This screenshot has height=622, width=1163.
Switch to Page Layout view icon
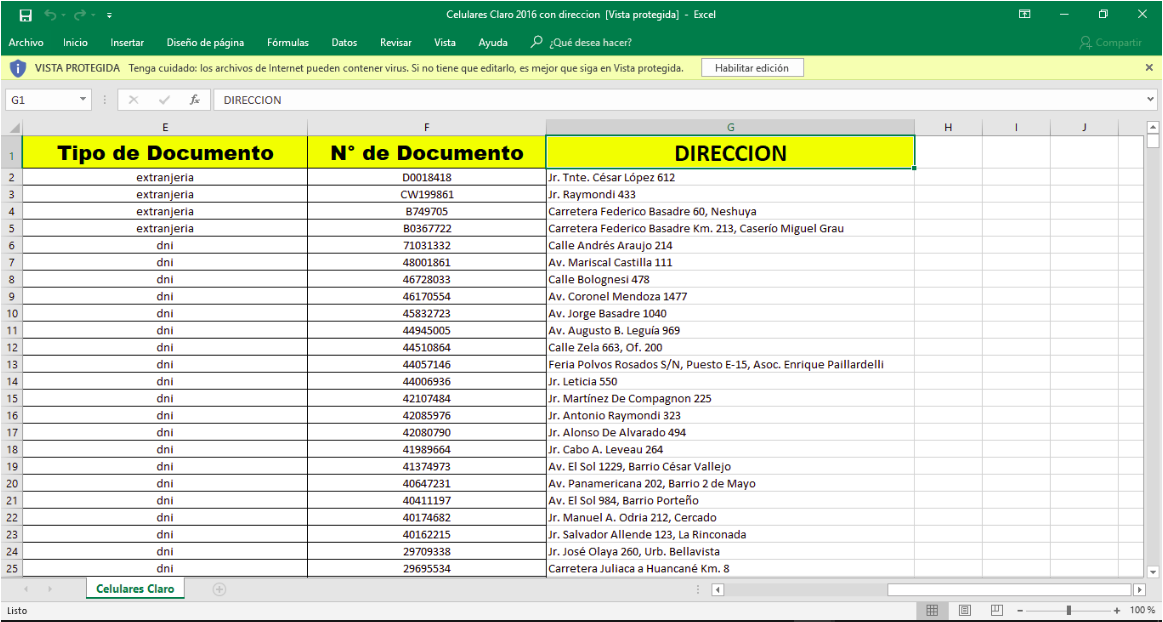coord(964,610)
